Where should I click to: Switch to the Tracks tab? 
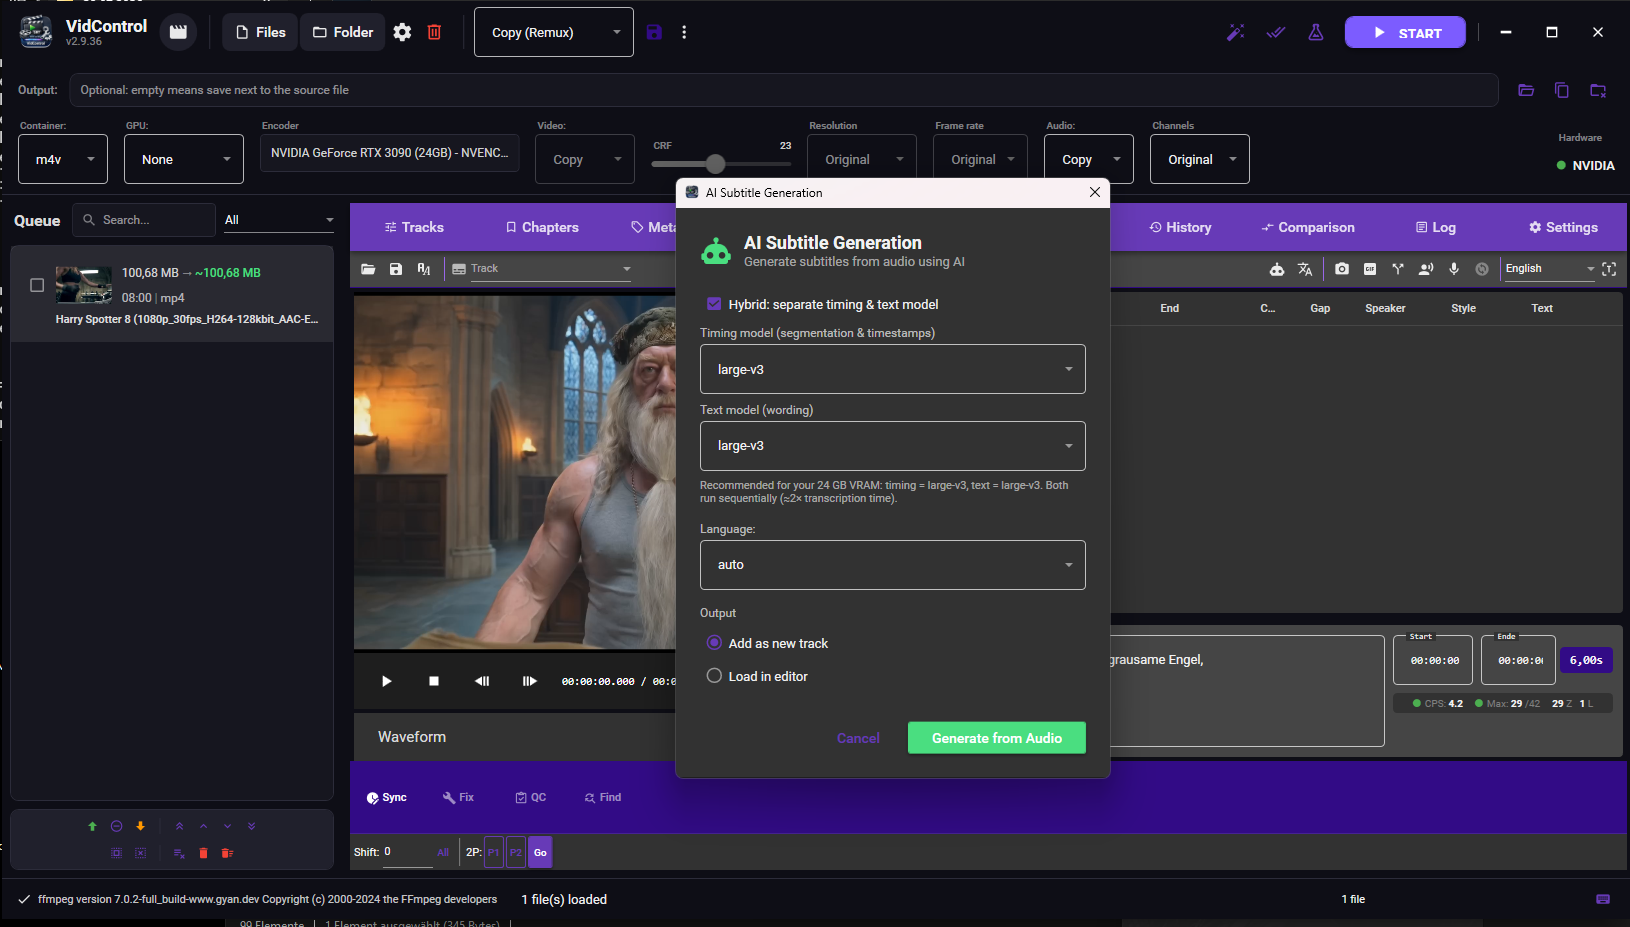point(414,227)
